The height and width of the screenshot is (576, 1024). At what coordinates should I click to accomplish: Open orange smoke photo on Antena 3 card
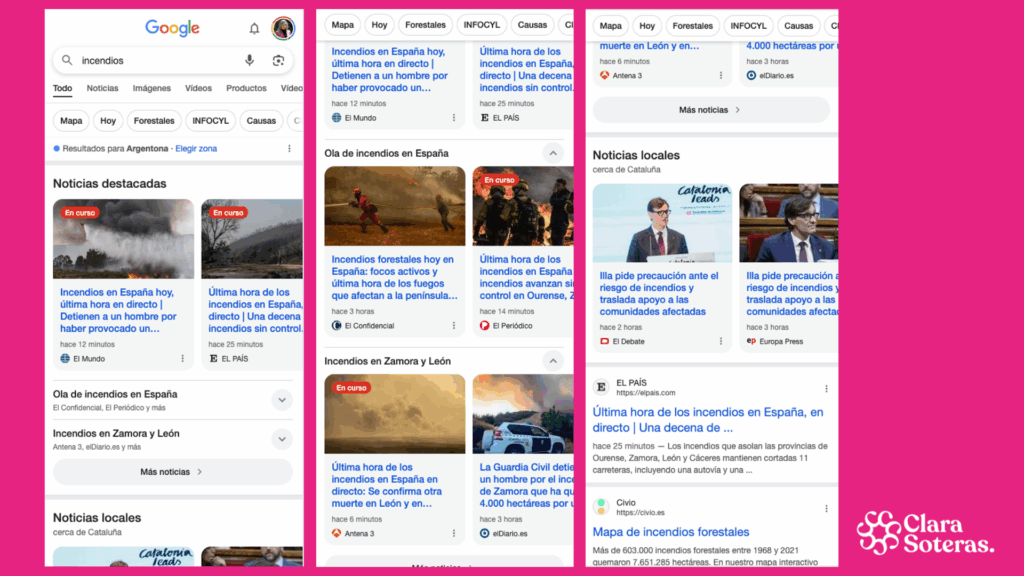coord(394,414)
